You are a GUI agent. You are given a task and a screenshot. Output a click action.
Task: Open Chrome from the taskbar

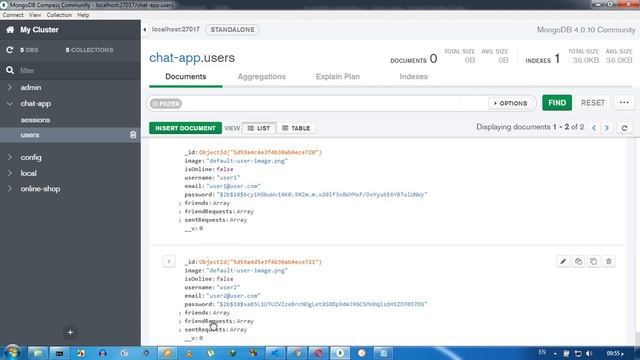coord(297,353)
